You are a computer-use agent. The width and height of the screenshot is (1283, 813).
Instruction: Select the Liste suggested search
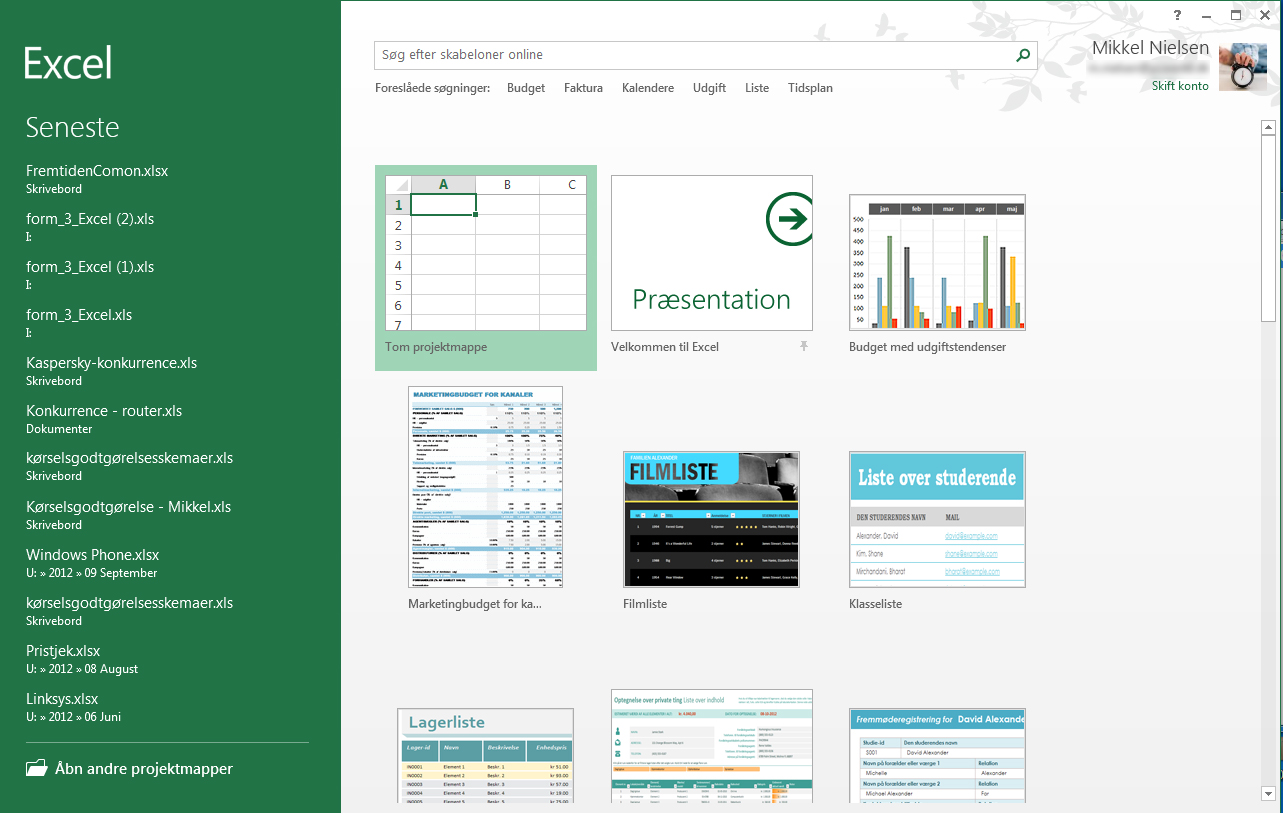(x=757, y=88)
